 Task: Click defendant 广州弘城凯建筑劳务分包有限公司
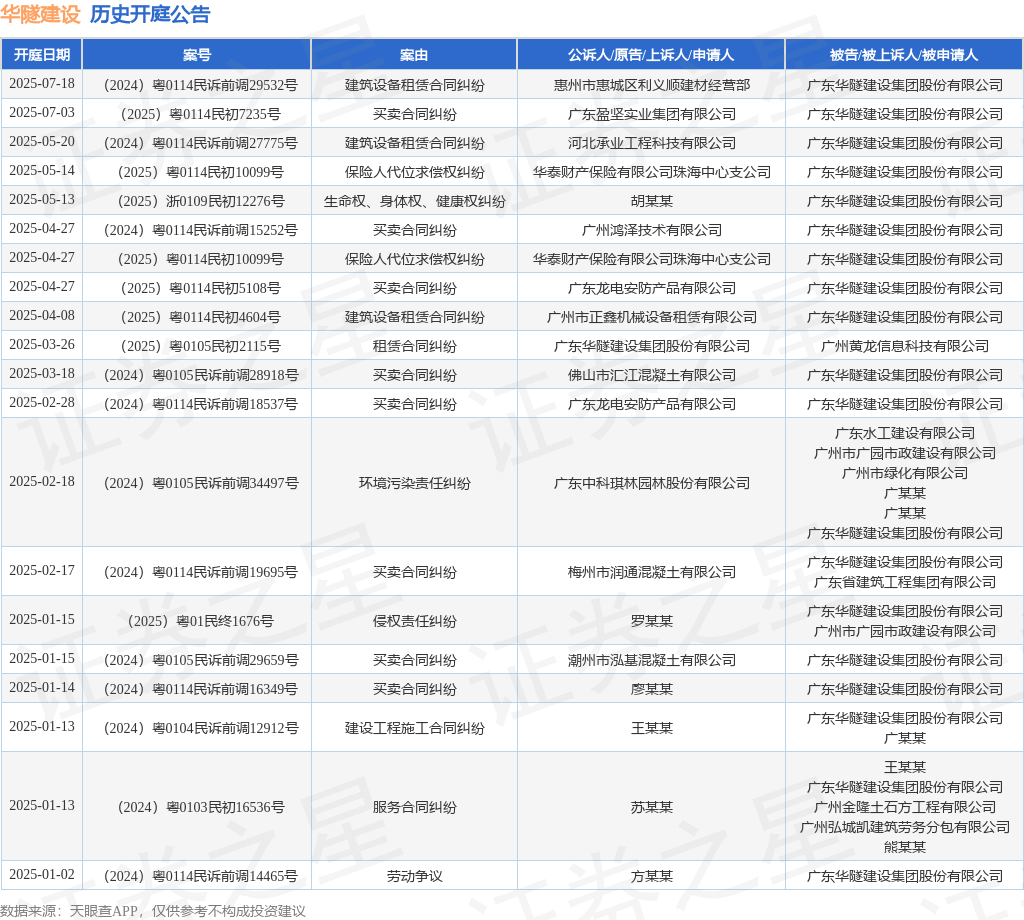pos(904,827)
